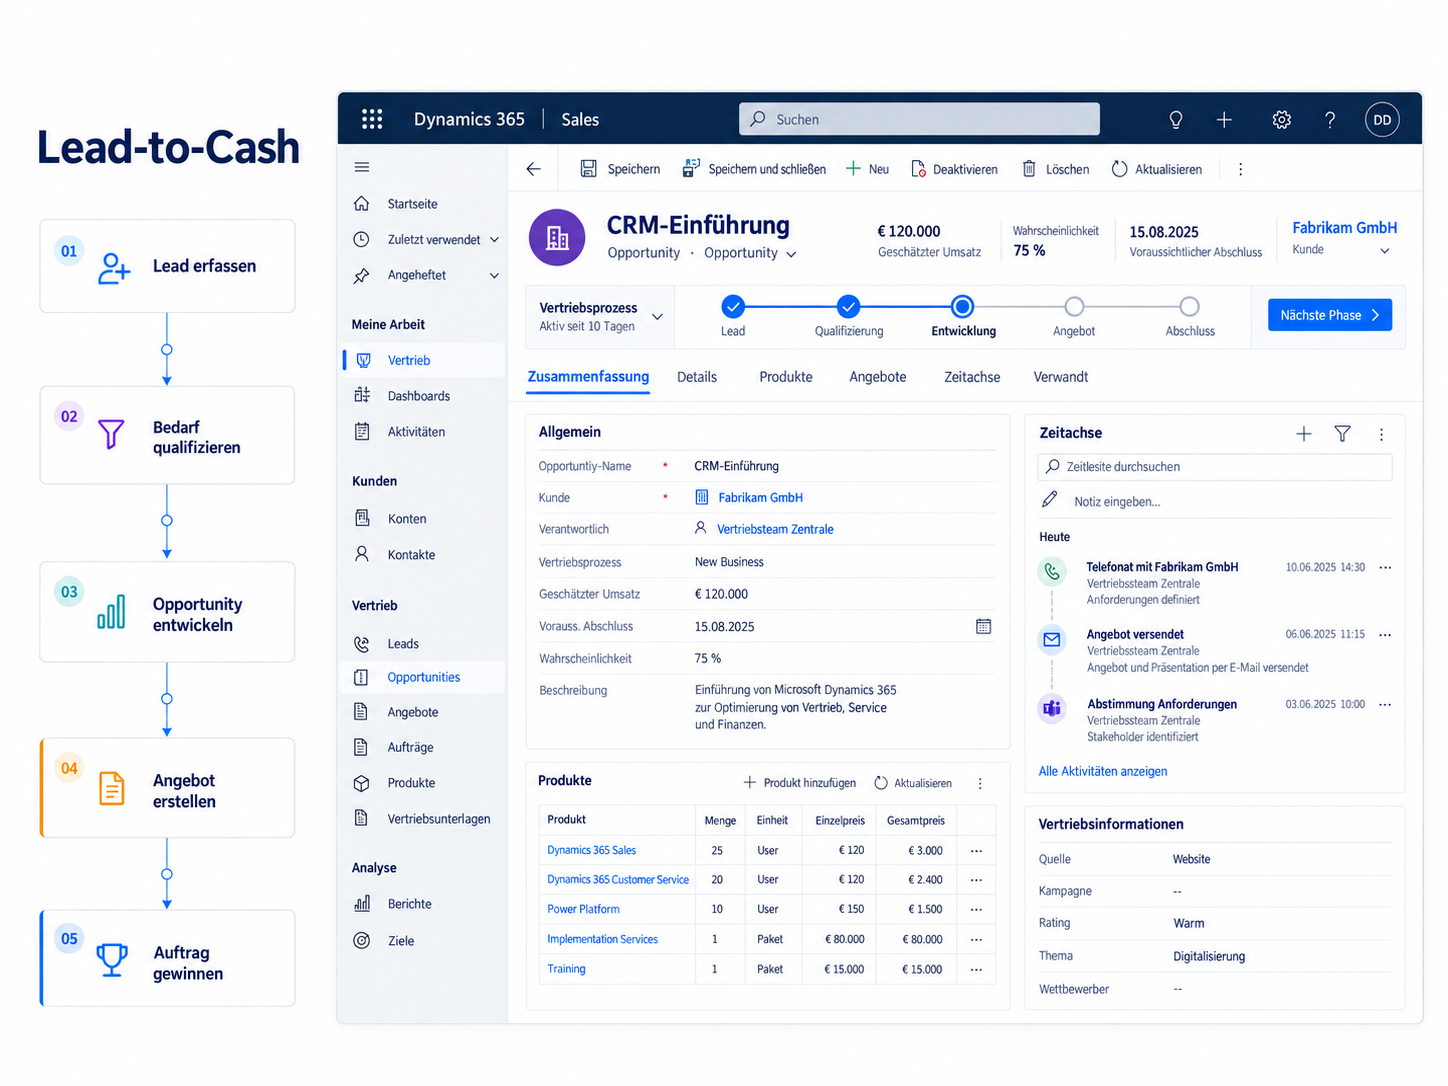Switch to the Details tab

tap(697, 377)
